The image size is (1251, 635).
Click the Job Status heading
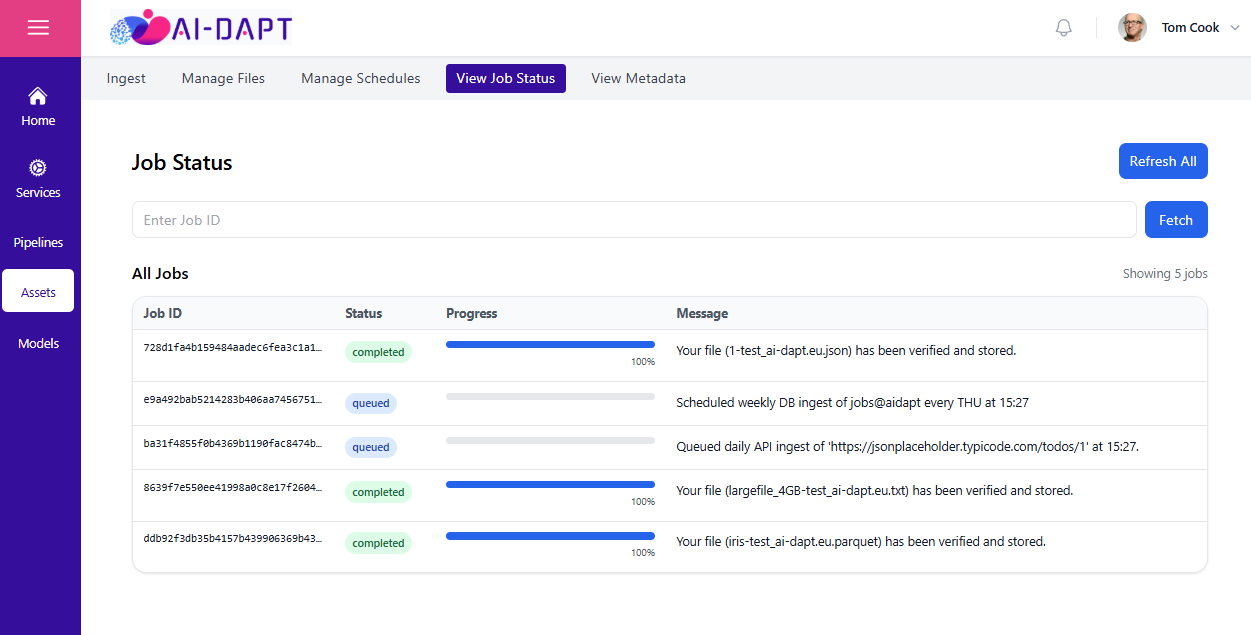coord(182,163)
